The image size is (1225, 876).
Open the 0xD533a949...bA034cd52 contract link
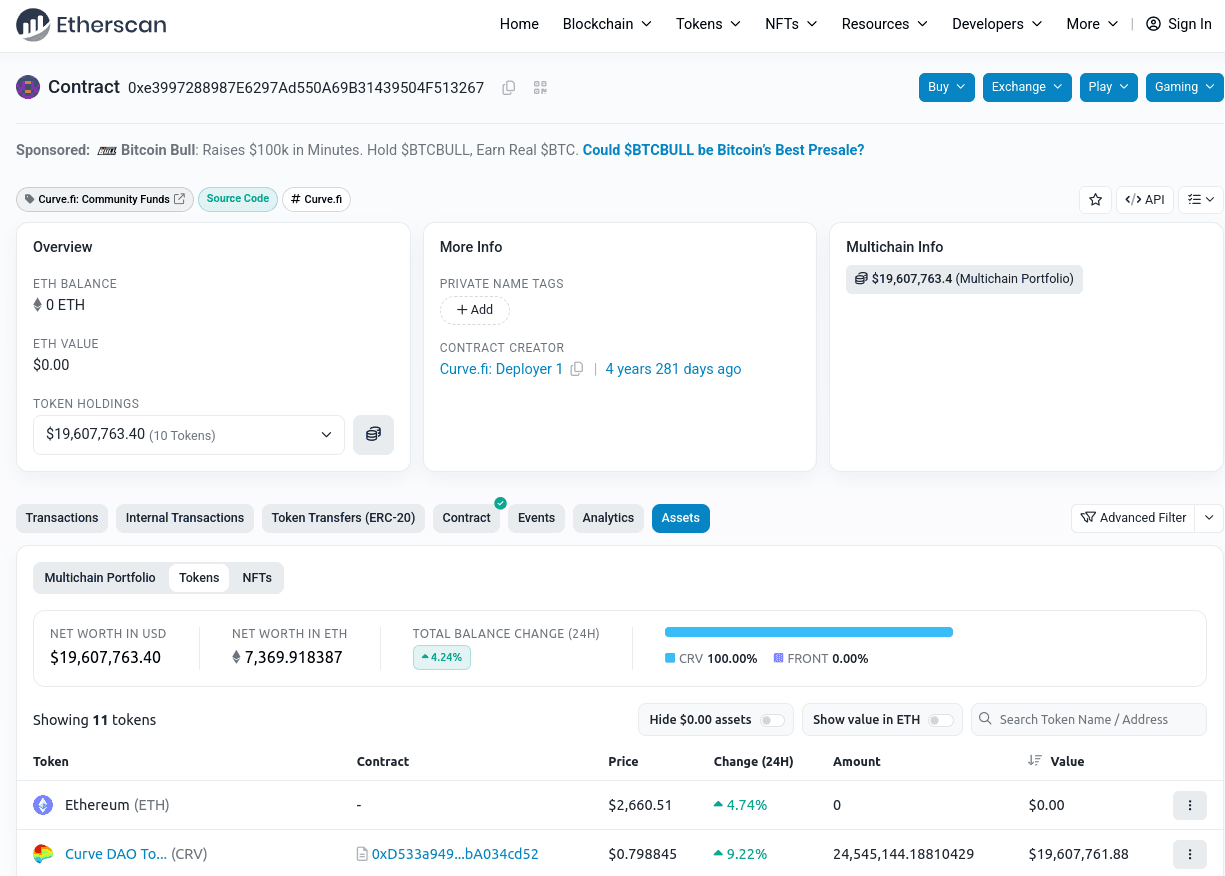point(455,854)
